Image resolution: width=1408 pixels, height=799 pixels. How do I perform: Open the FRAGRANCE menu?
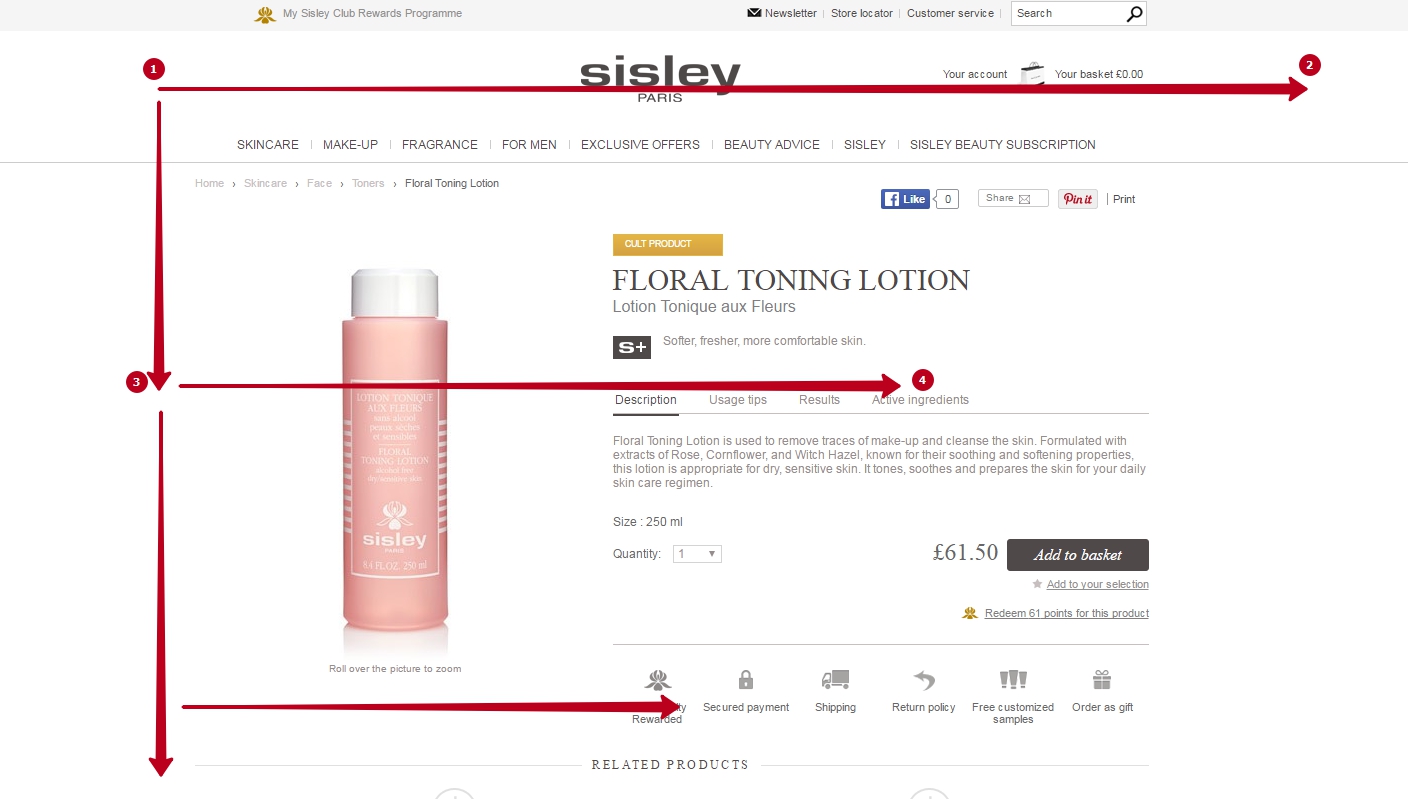tap(440, 145)
